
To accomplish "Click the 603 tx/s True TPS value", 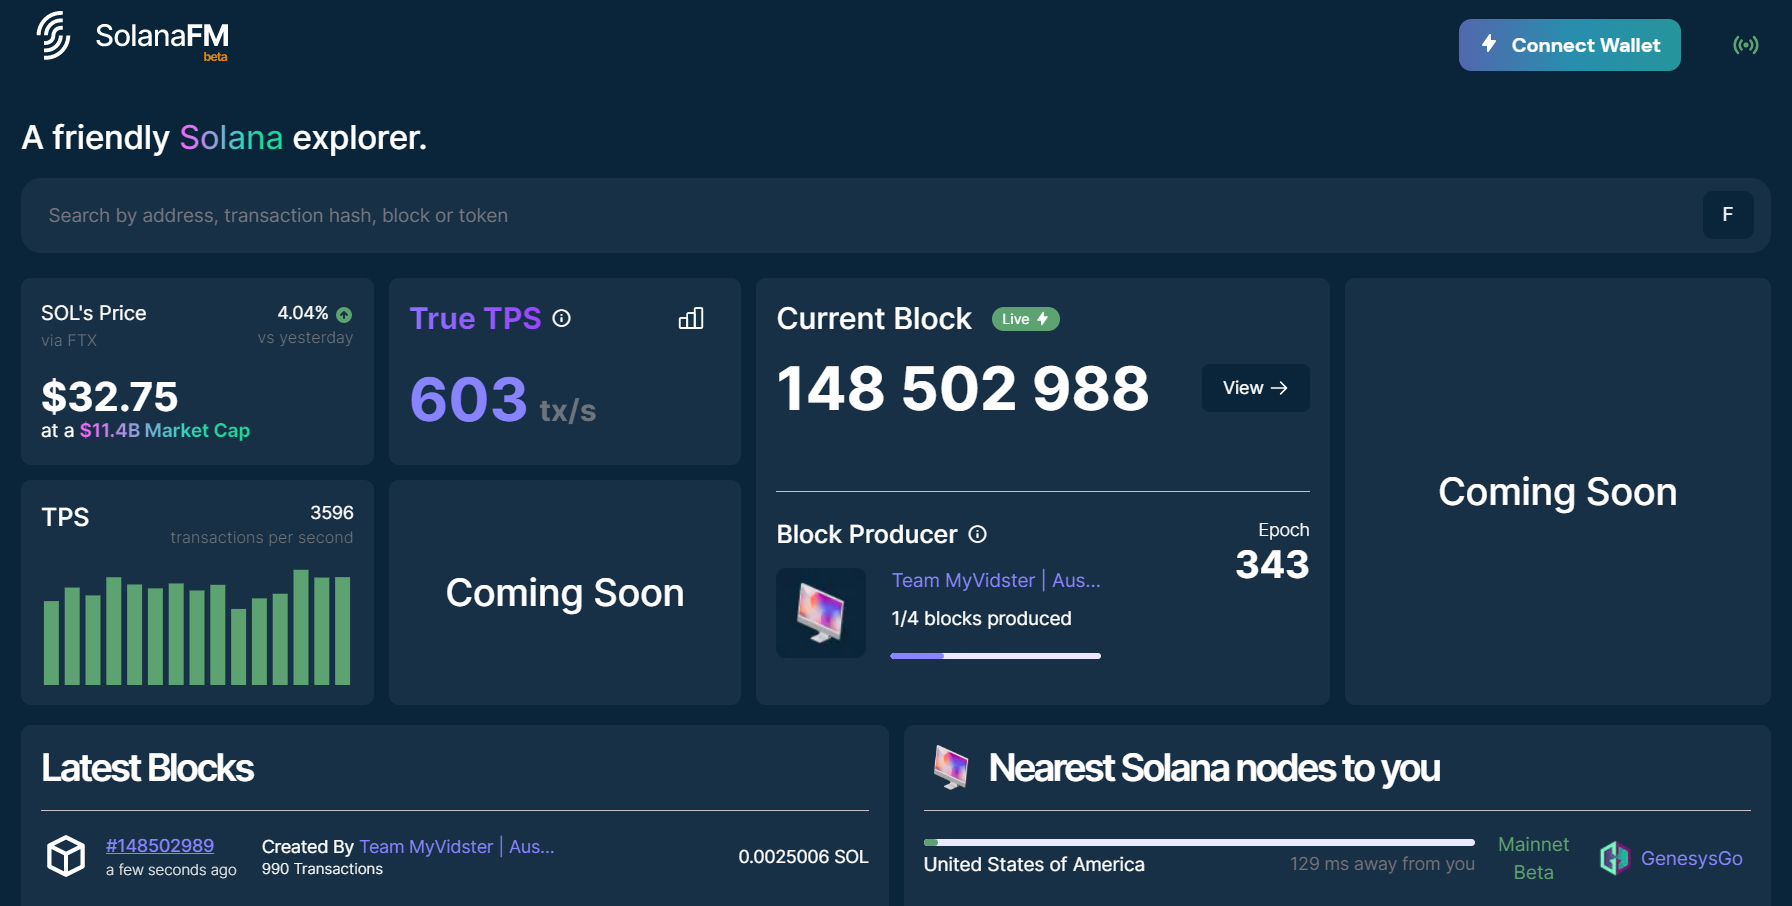I will pyautogui.click(x=503, y=400).
